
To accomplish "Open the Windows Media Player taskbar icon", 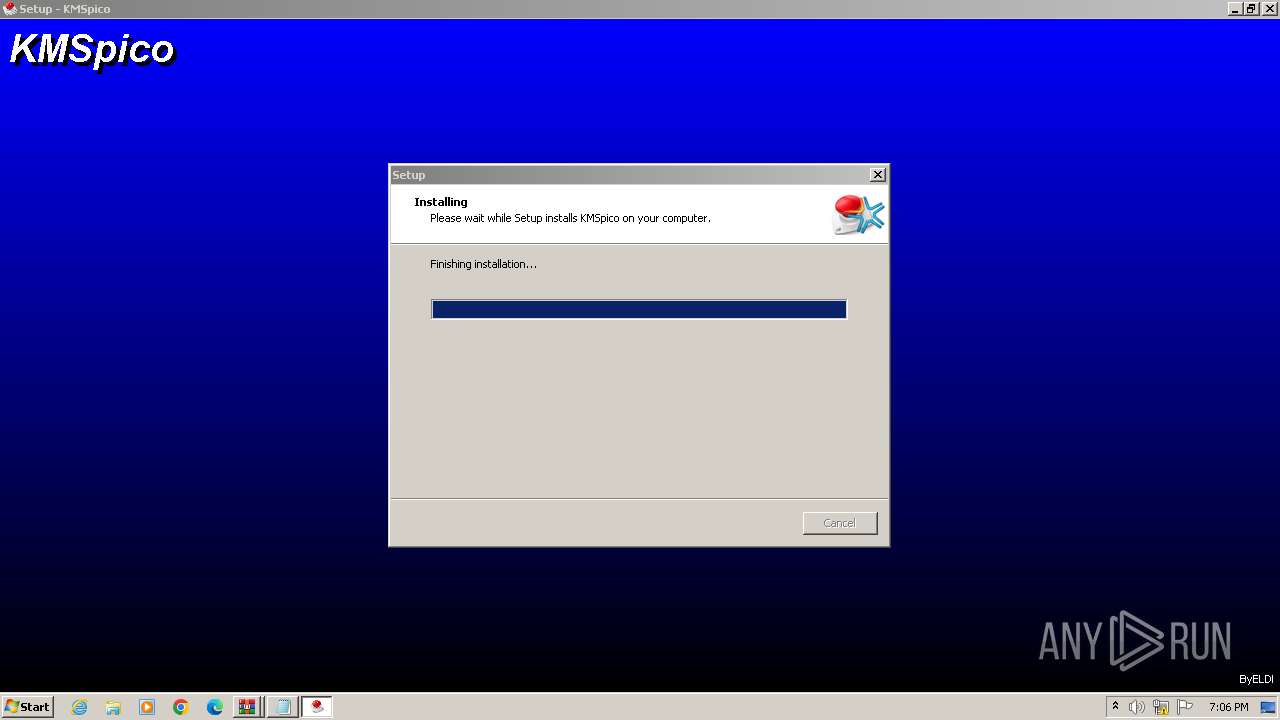I will tap(147, 707).
